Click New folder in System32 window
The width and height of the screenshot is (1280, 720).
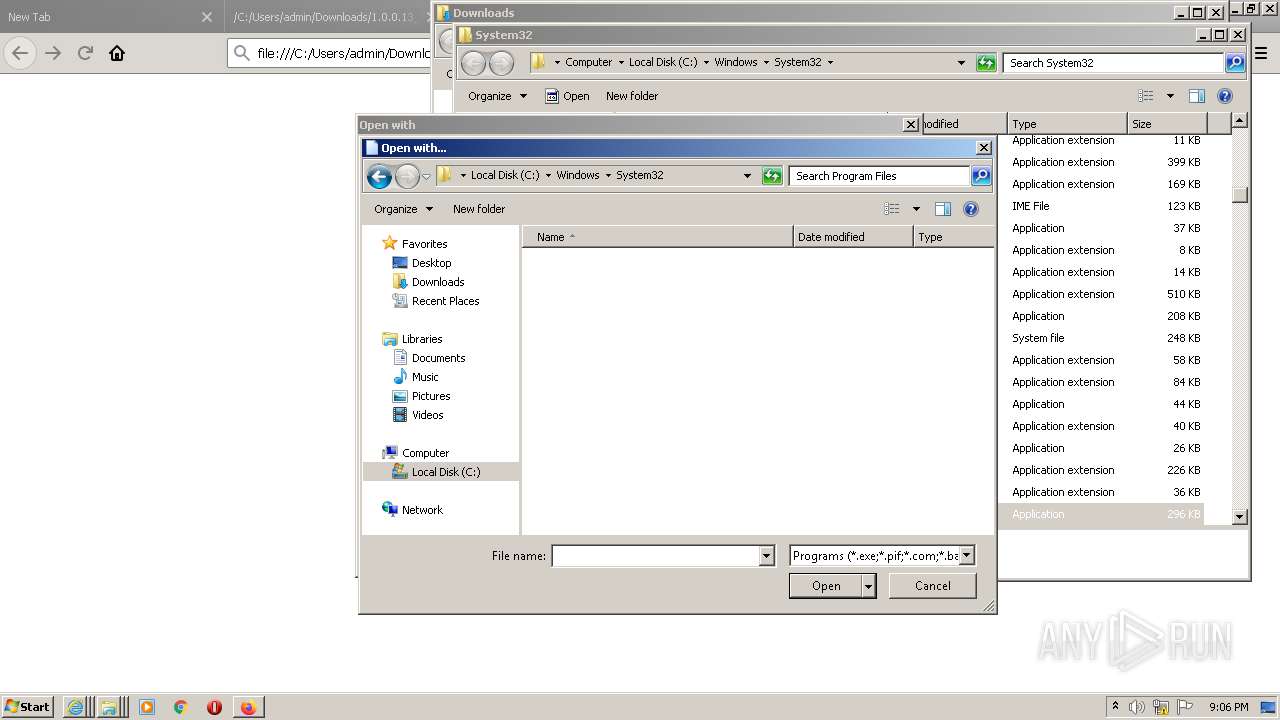632,96
